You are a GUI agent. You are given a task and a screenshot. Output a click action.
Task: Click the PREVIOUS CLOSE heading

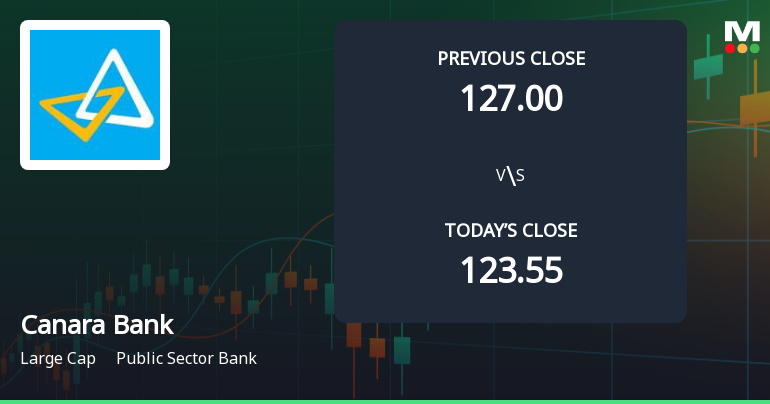pyautogui.click(x=511, y=58)
